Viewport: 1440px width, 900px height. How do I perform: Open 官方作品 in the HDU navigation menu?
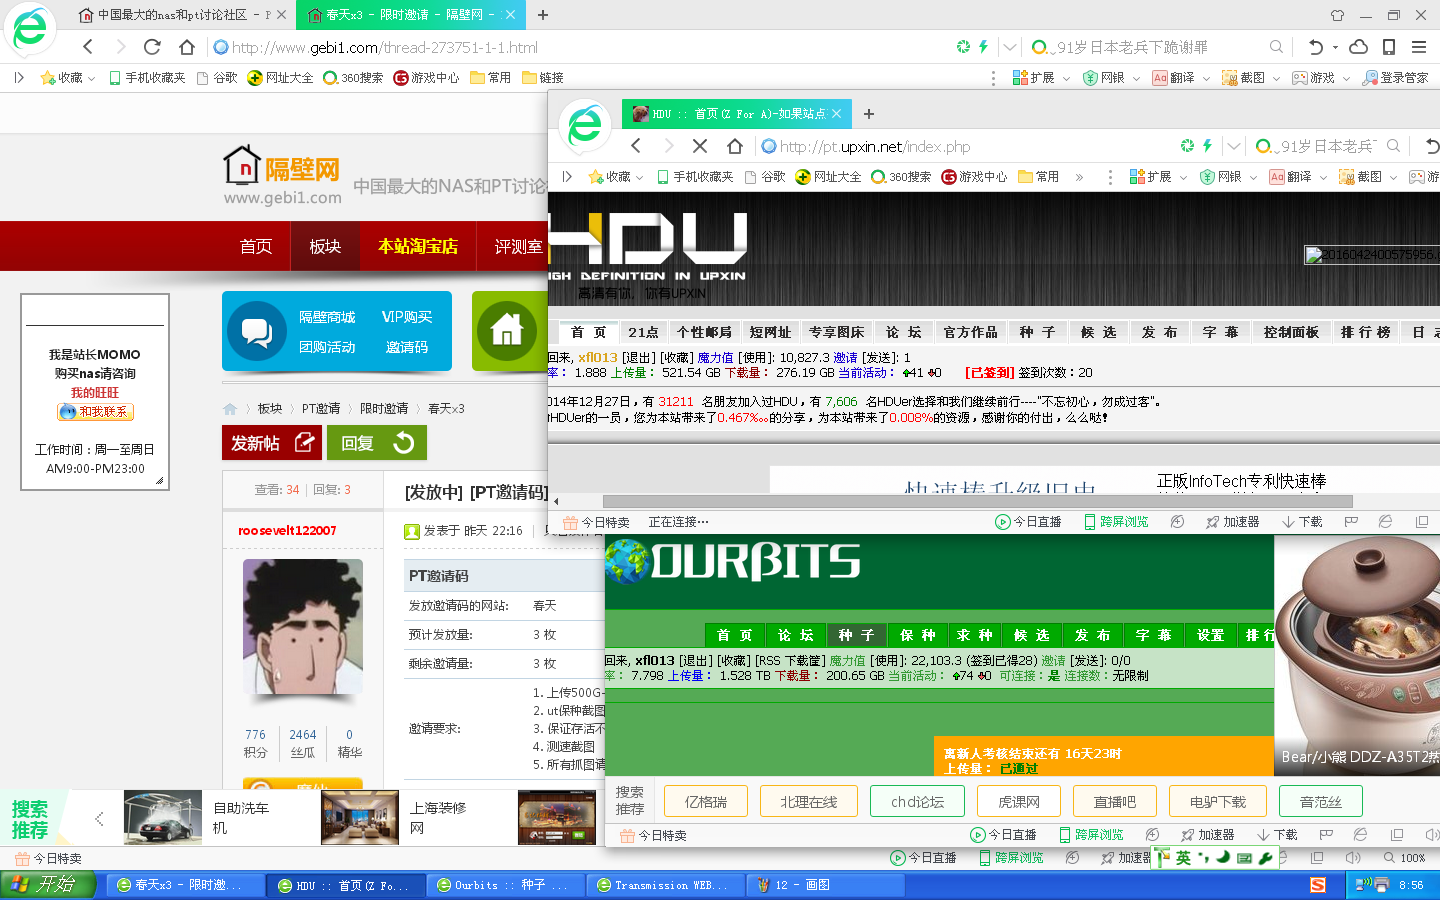click(x=970, y=332)
